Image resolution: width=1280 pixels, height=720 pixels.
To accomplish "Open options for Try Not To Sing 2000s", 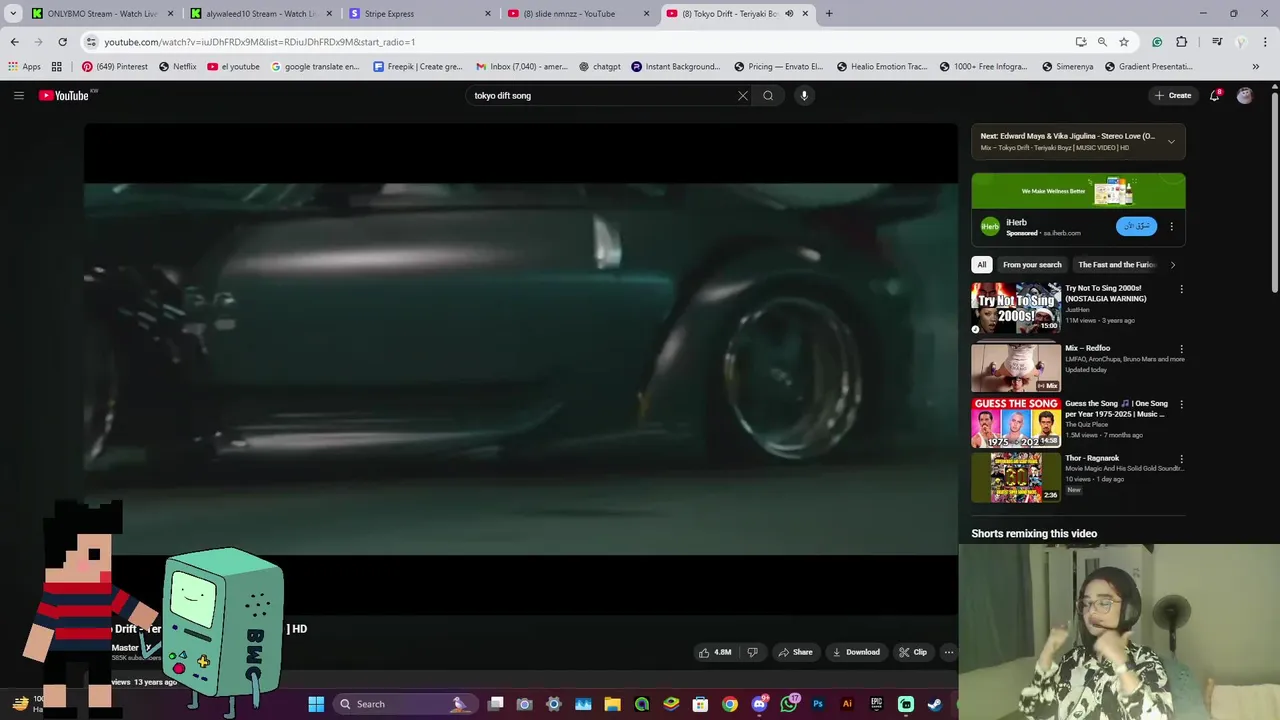I will [x=1181, y=290].
